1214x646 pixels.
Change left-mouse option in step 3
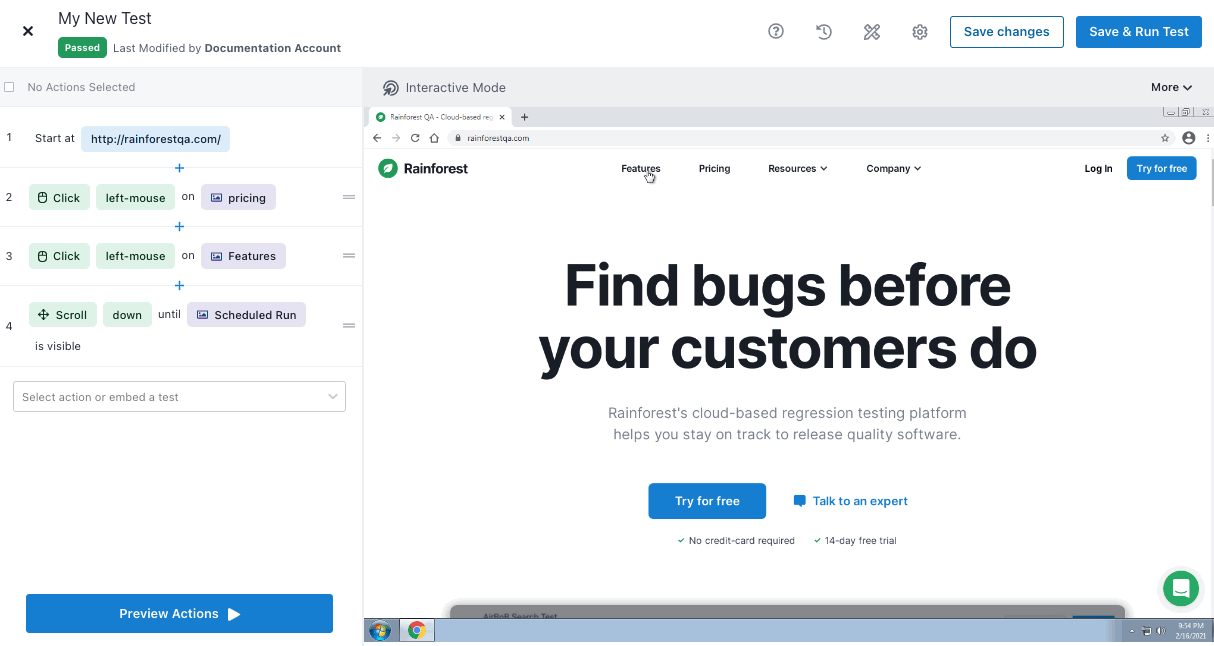pos(135,256)
